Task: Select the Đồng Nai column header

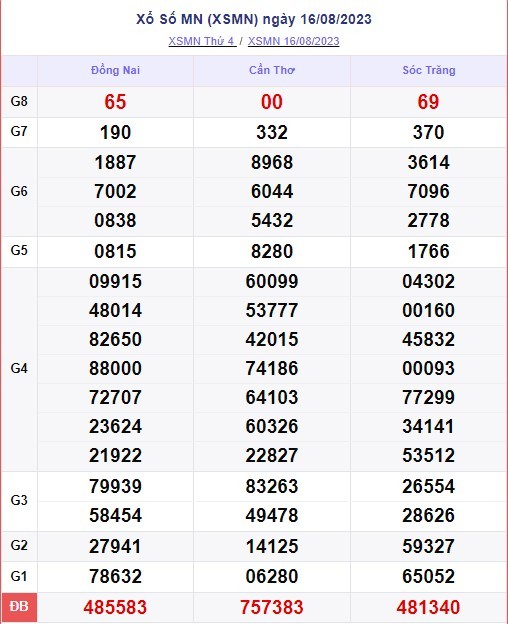Action: [x=115, y=70]
